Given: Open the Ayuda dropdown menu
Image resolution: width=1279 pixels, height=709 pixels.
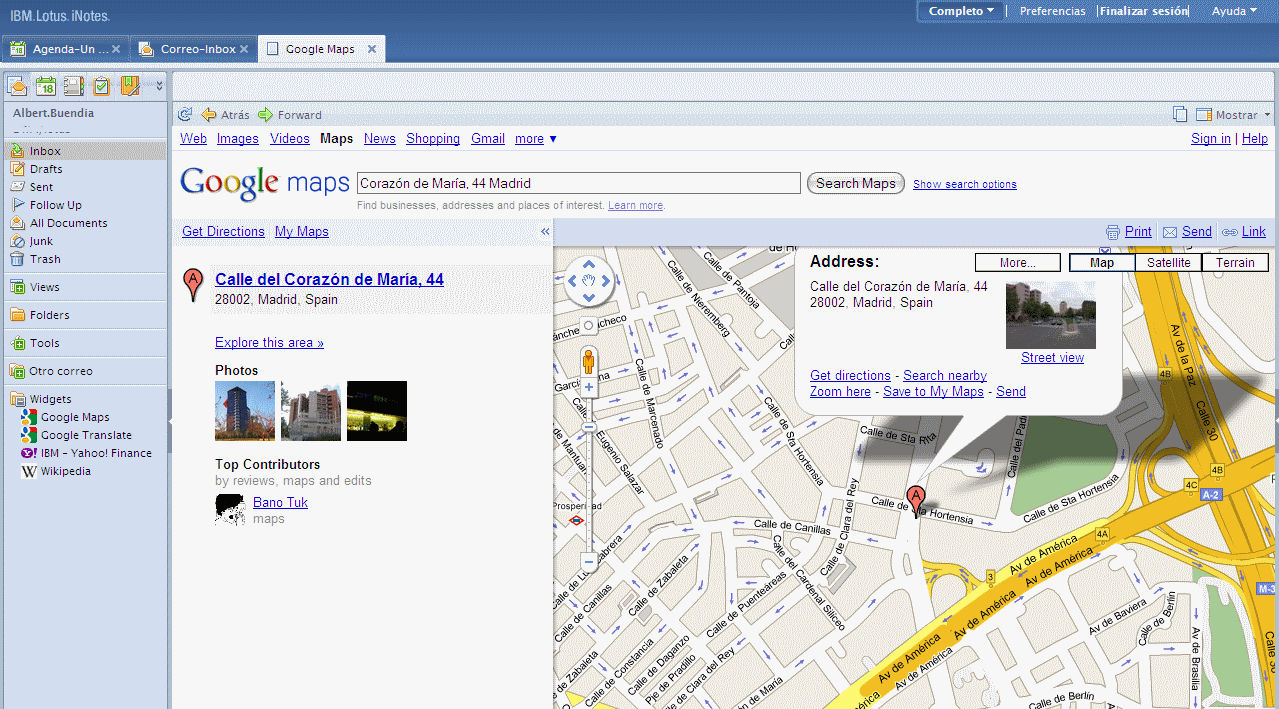Looking at the screenshot, I should pos(1234,11).
